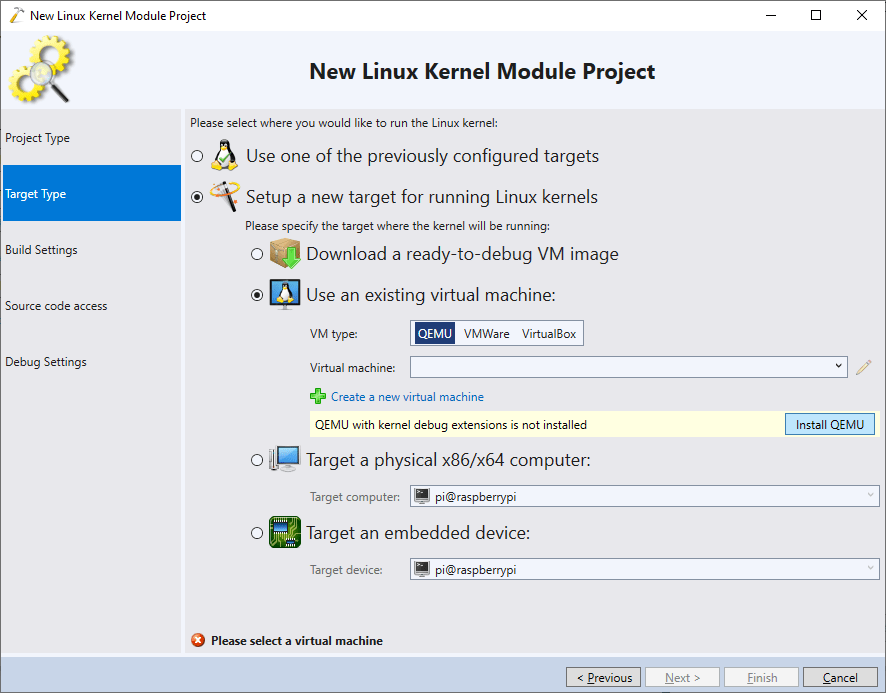This screenshot has height=693, width=886.
Task: Click the green embedded chip icon
Action: pyautogui.click(x=284, y=532)
